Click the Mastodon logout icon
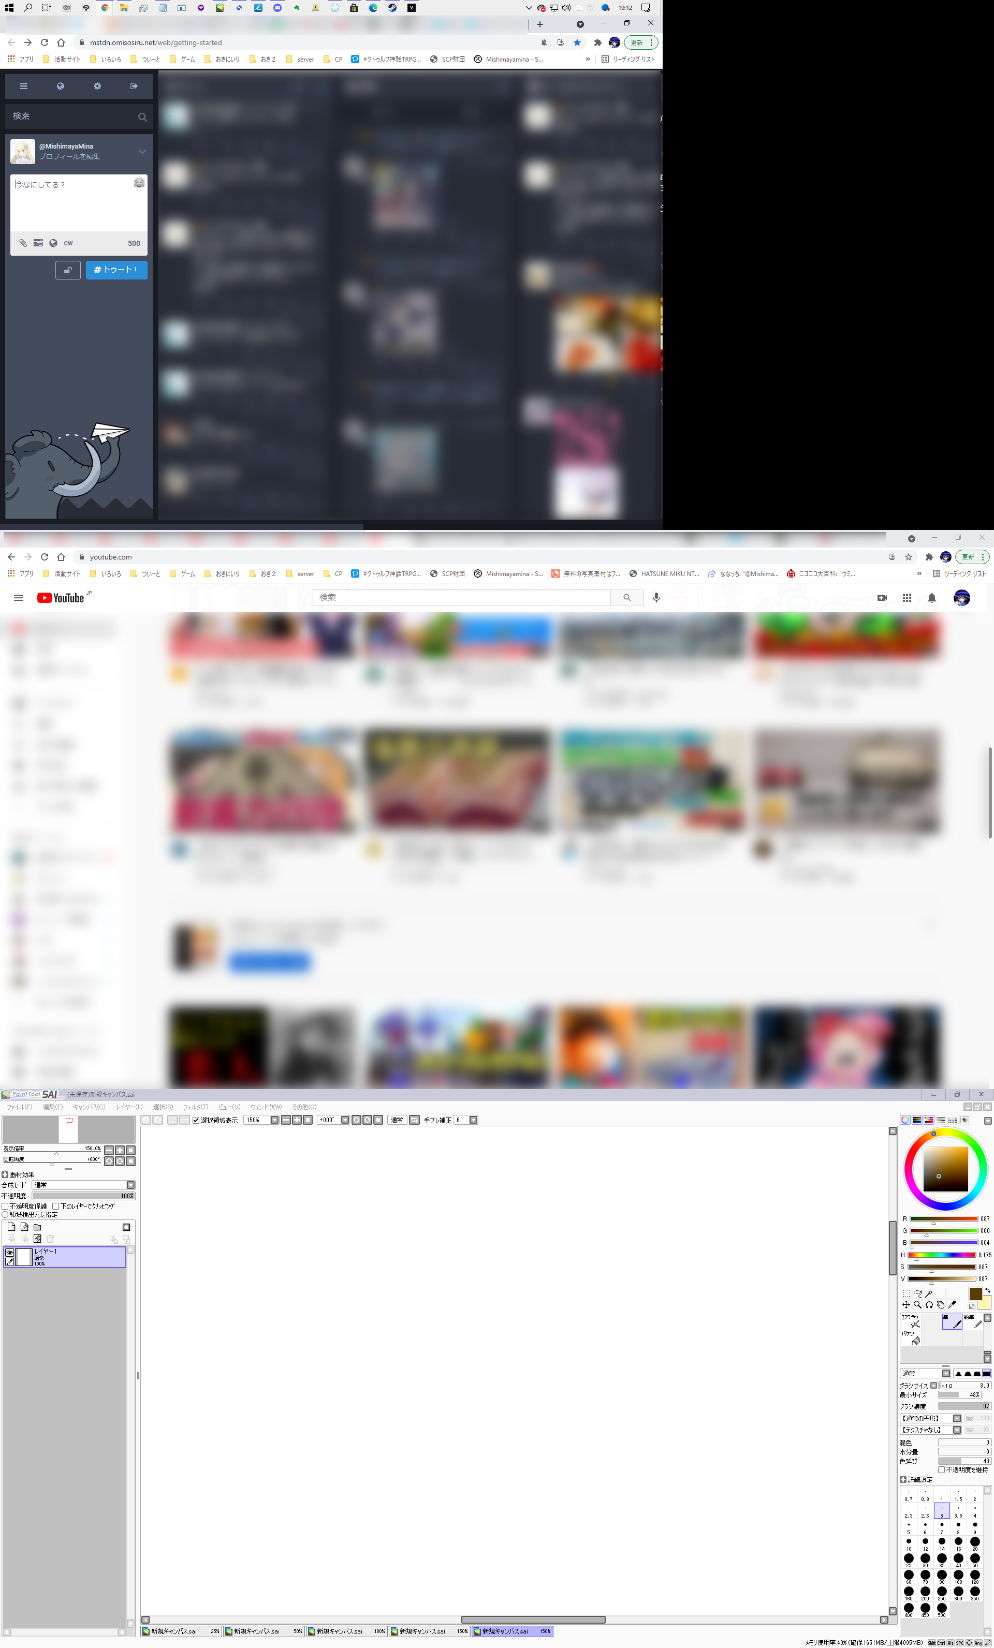 pyautogui.click(x=133, y=86)
